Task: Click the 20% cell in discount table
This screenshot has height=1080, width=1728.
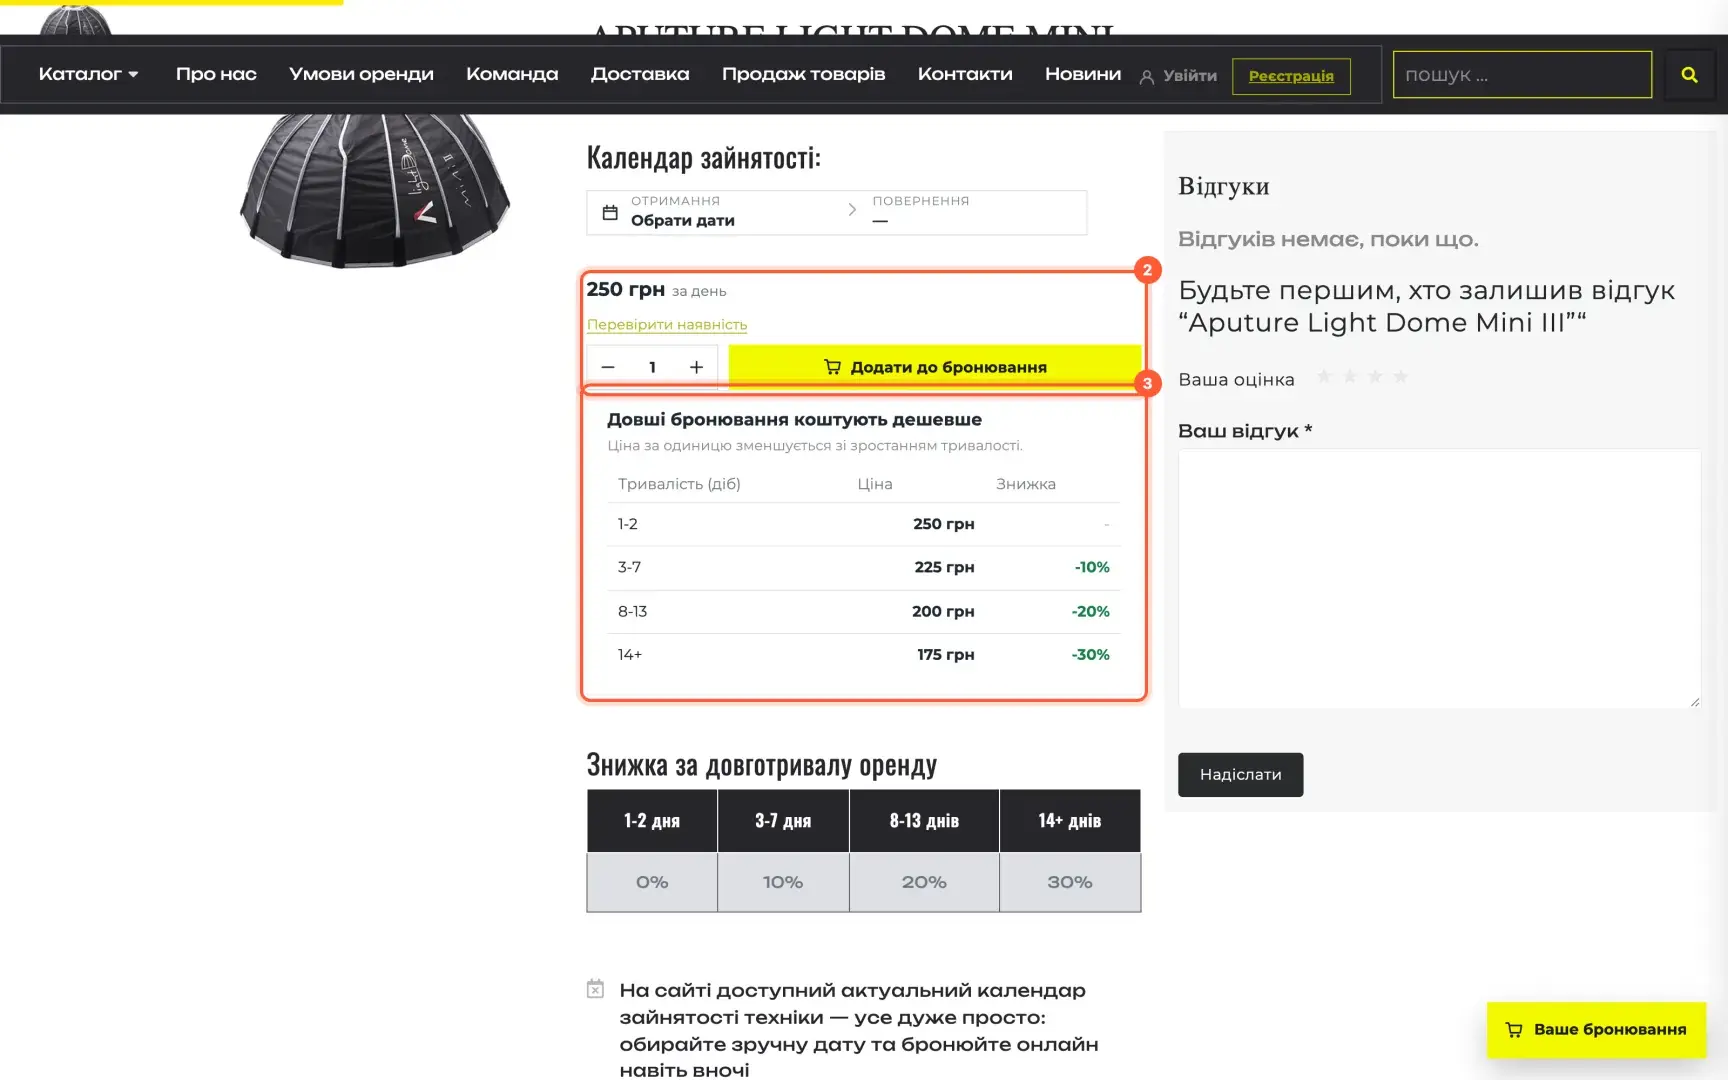Action: point(924,882)
